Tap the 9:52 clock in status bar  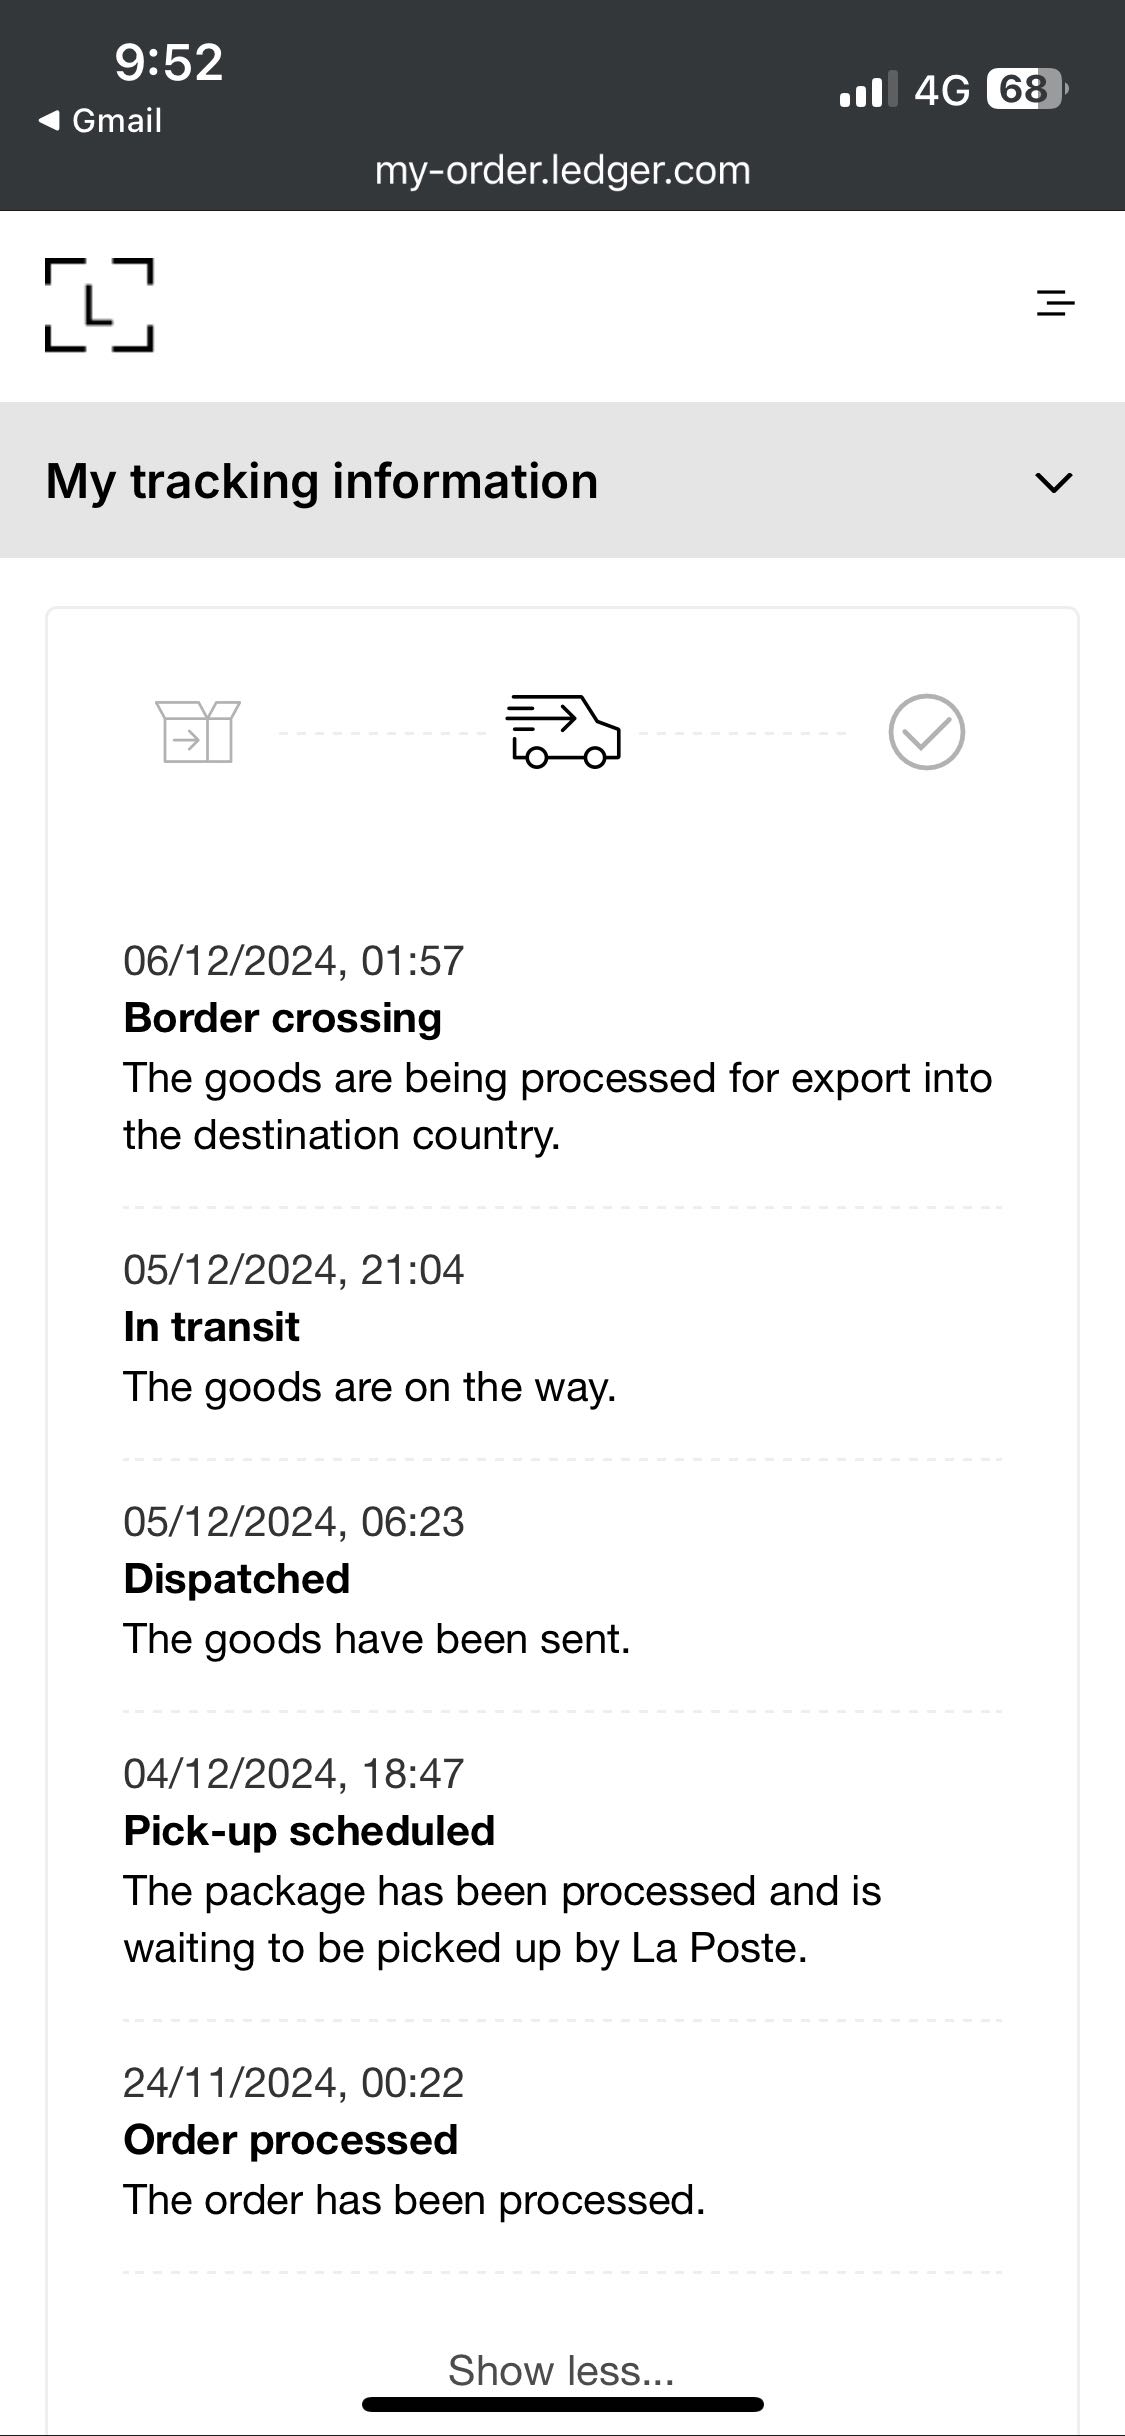pos(168,62)
